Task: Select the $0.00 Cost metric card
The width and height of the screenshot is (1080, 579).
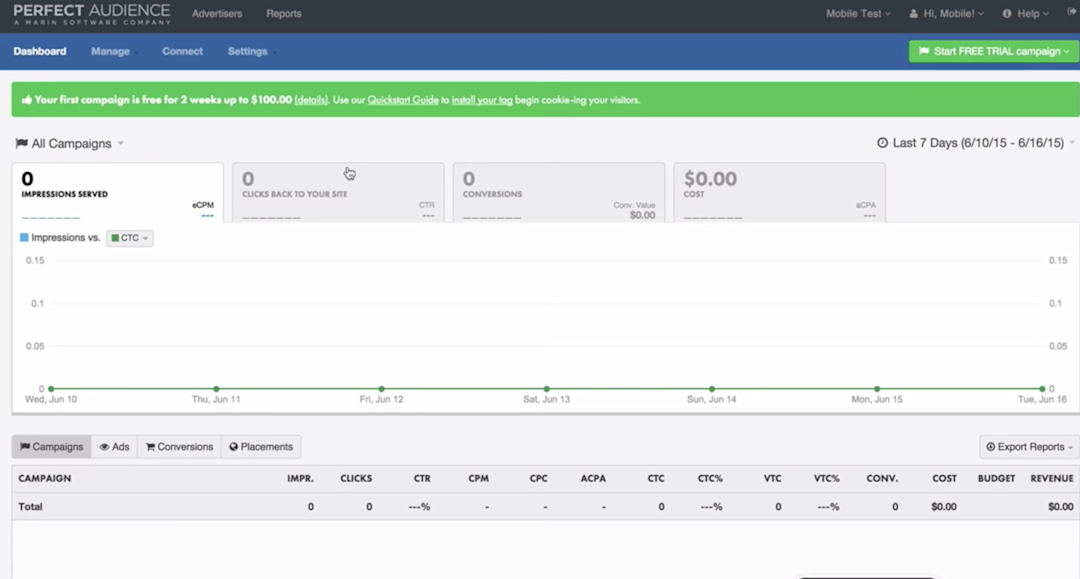Action: pos(779,193)
